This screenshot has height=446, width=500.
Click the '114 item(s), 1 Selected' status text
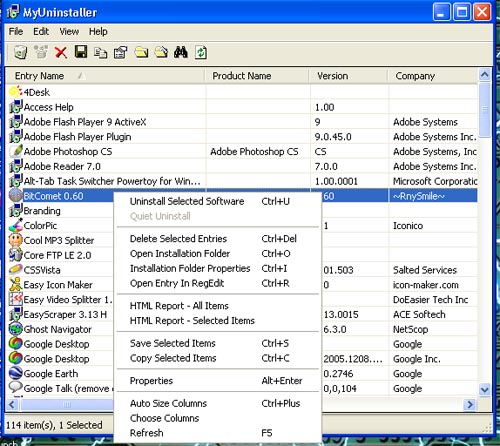[x=54, y=425]
